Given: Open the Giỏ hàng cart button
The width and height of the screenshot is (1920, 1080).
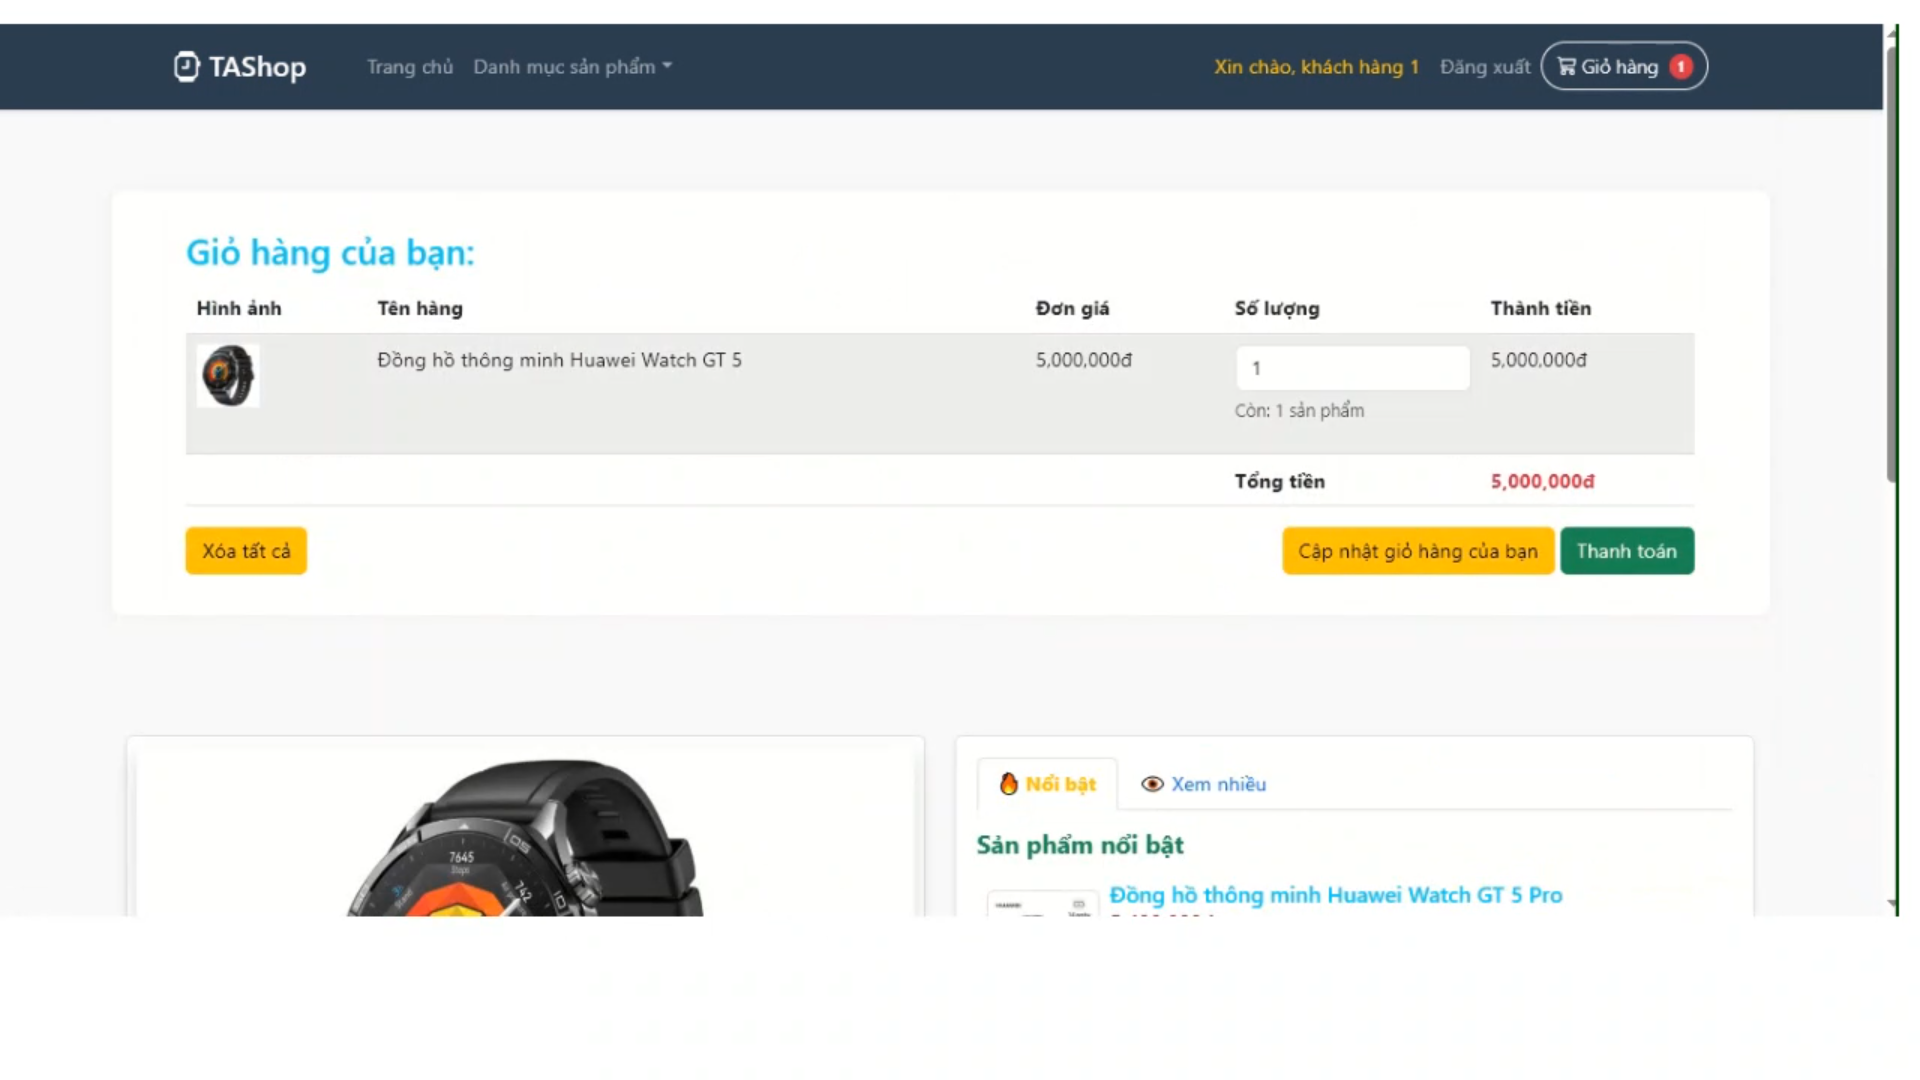Looking at the screenshot, I should click(1624, 66).
